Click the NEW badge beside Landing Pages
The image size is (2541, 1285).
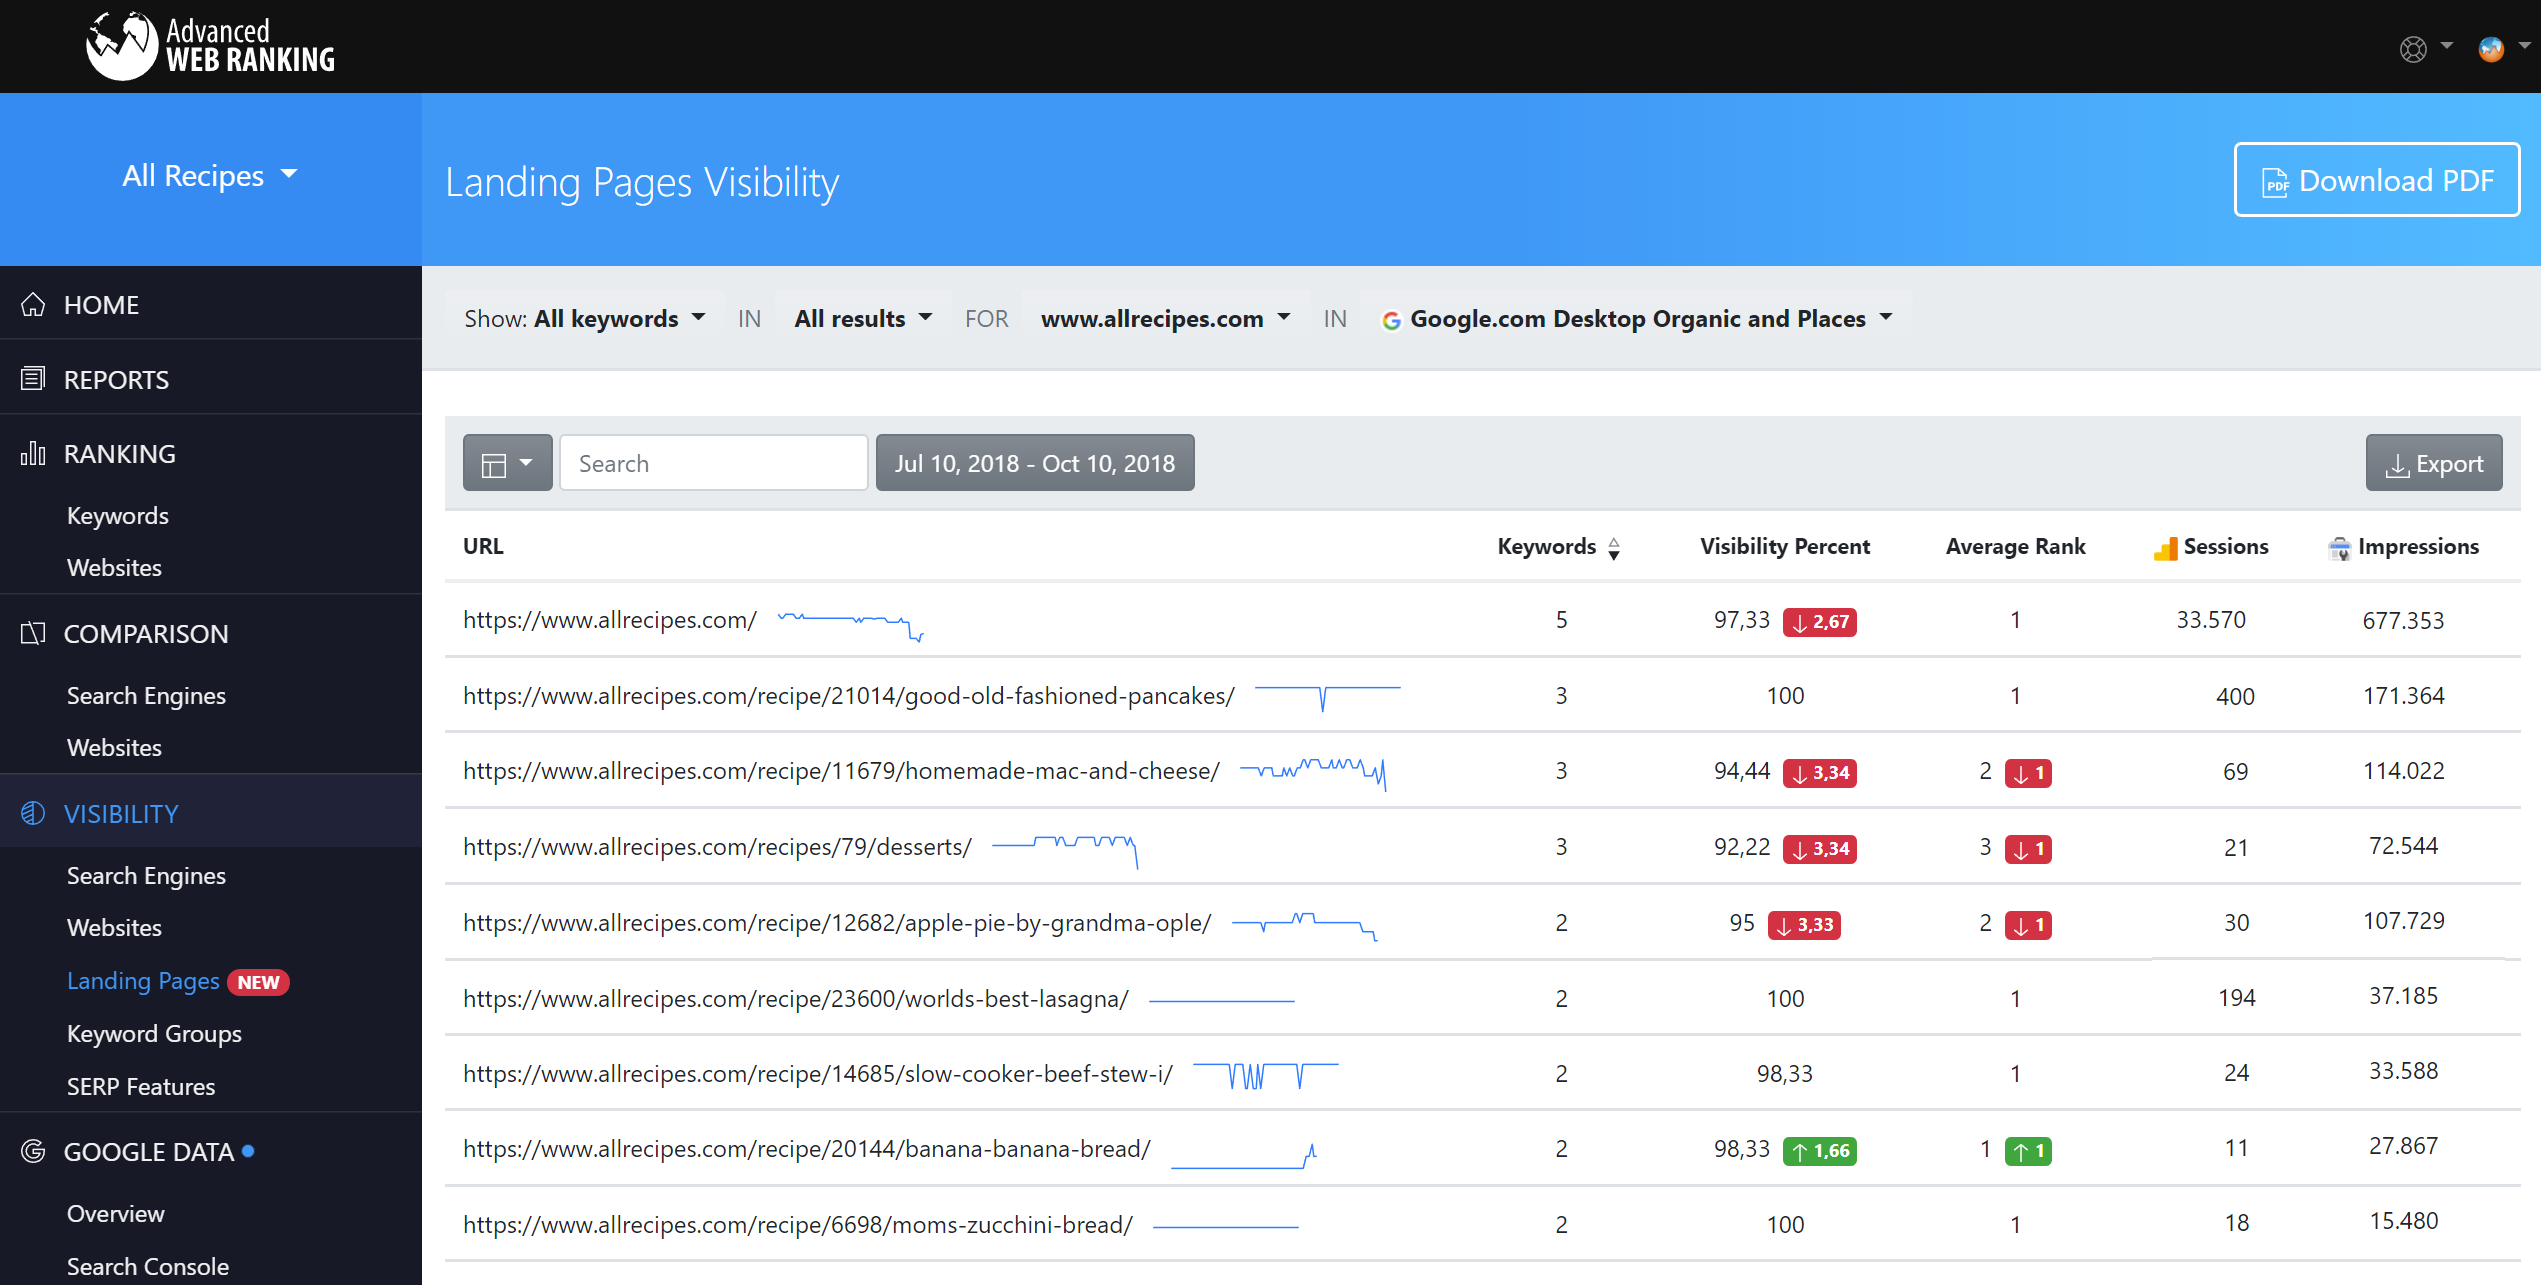tap(258, 982)
